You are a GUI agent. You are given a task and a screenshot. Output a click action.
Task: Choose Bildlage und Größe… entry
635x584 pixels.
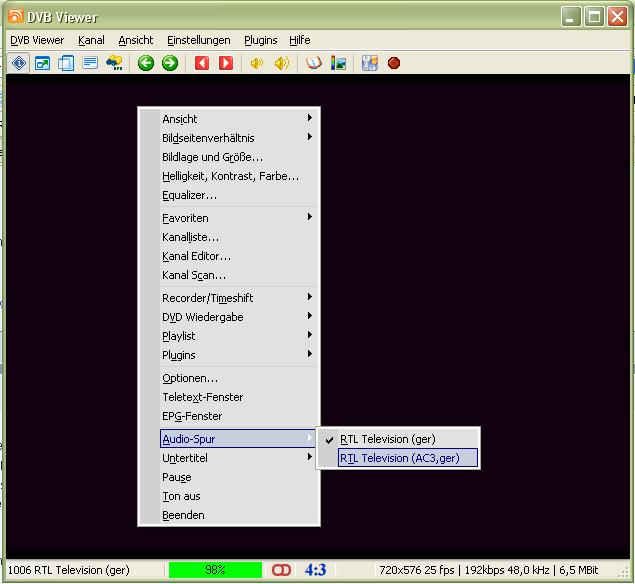coord(238,157)
